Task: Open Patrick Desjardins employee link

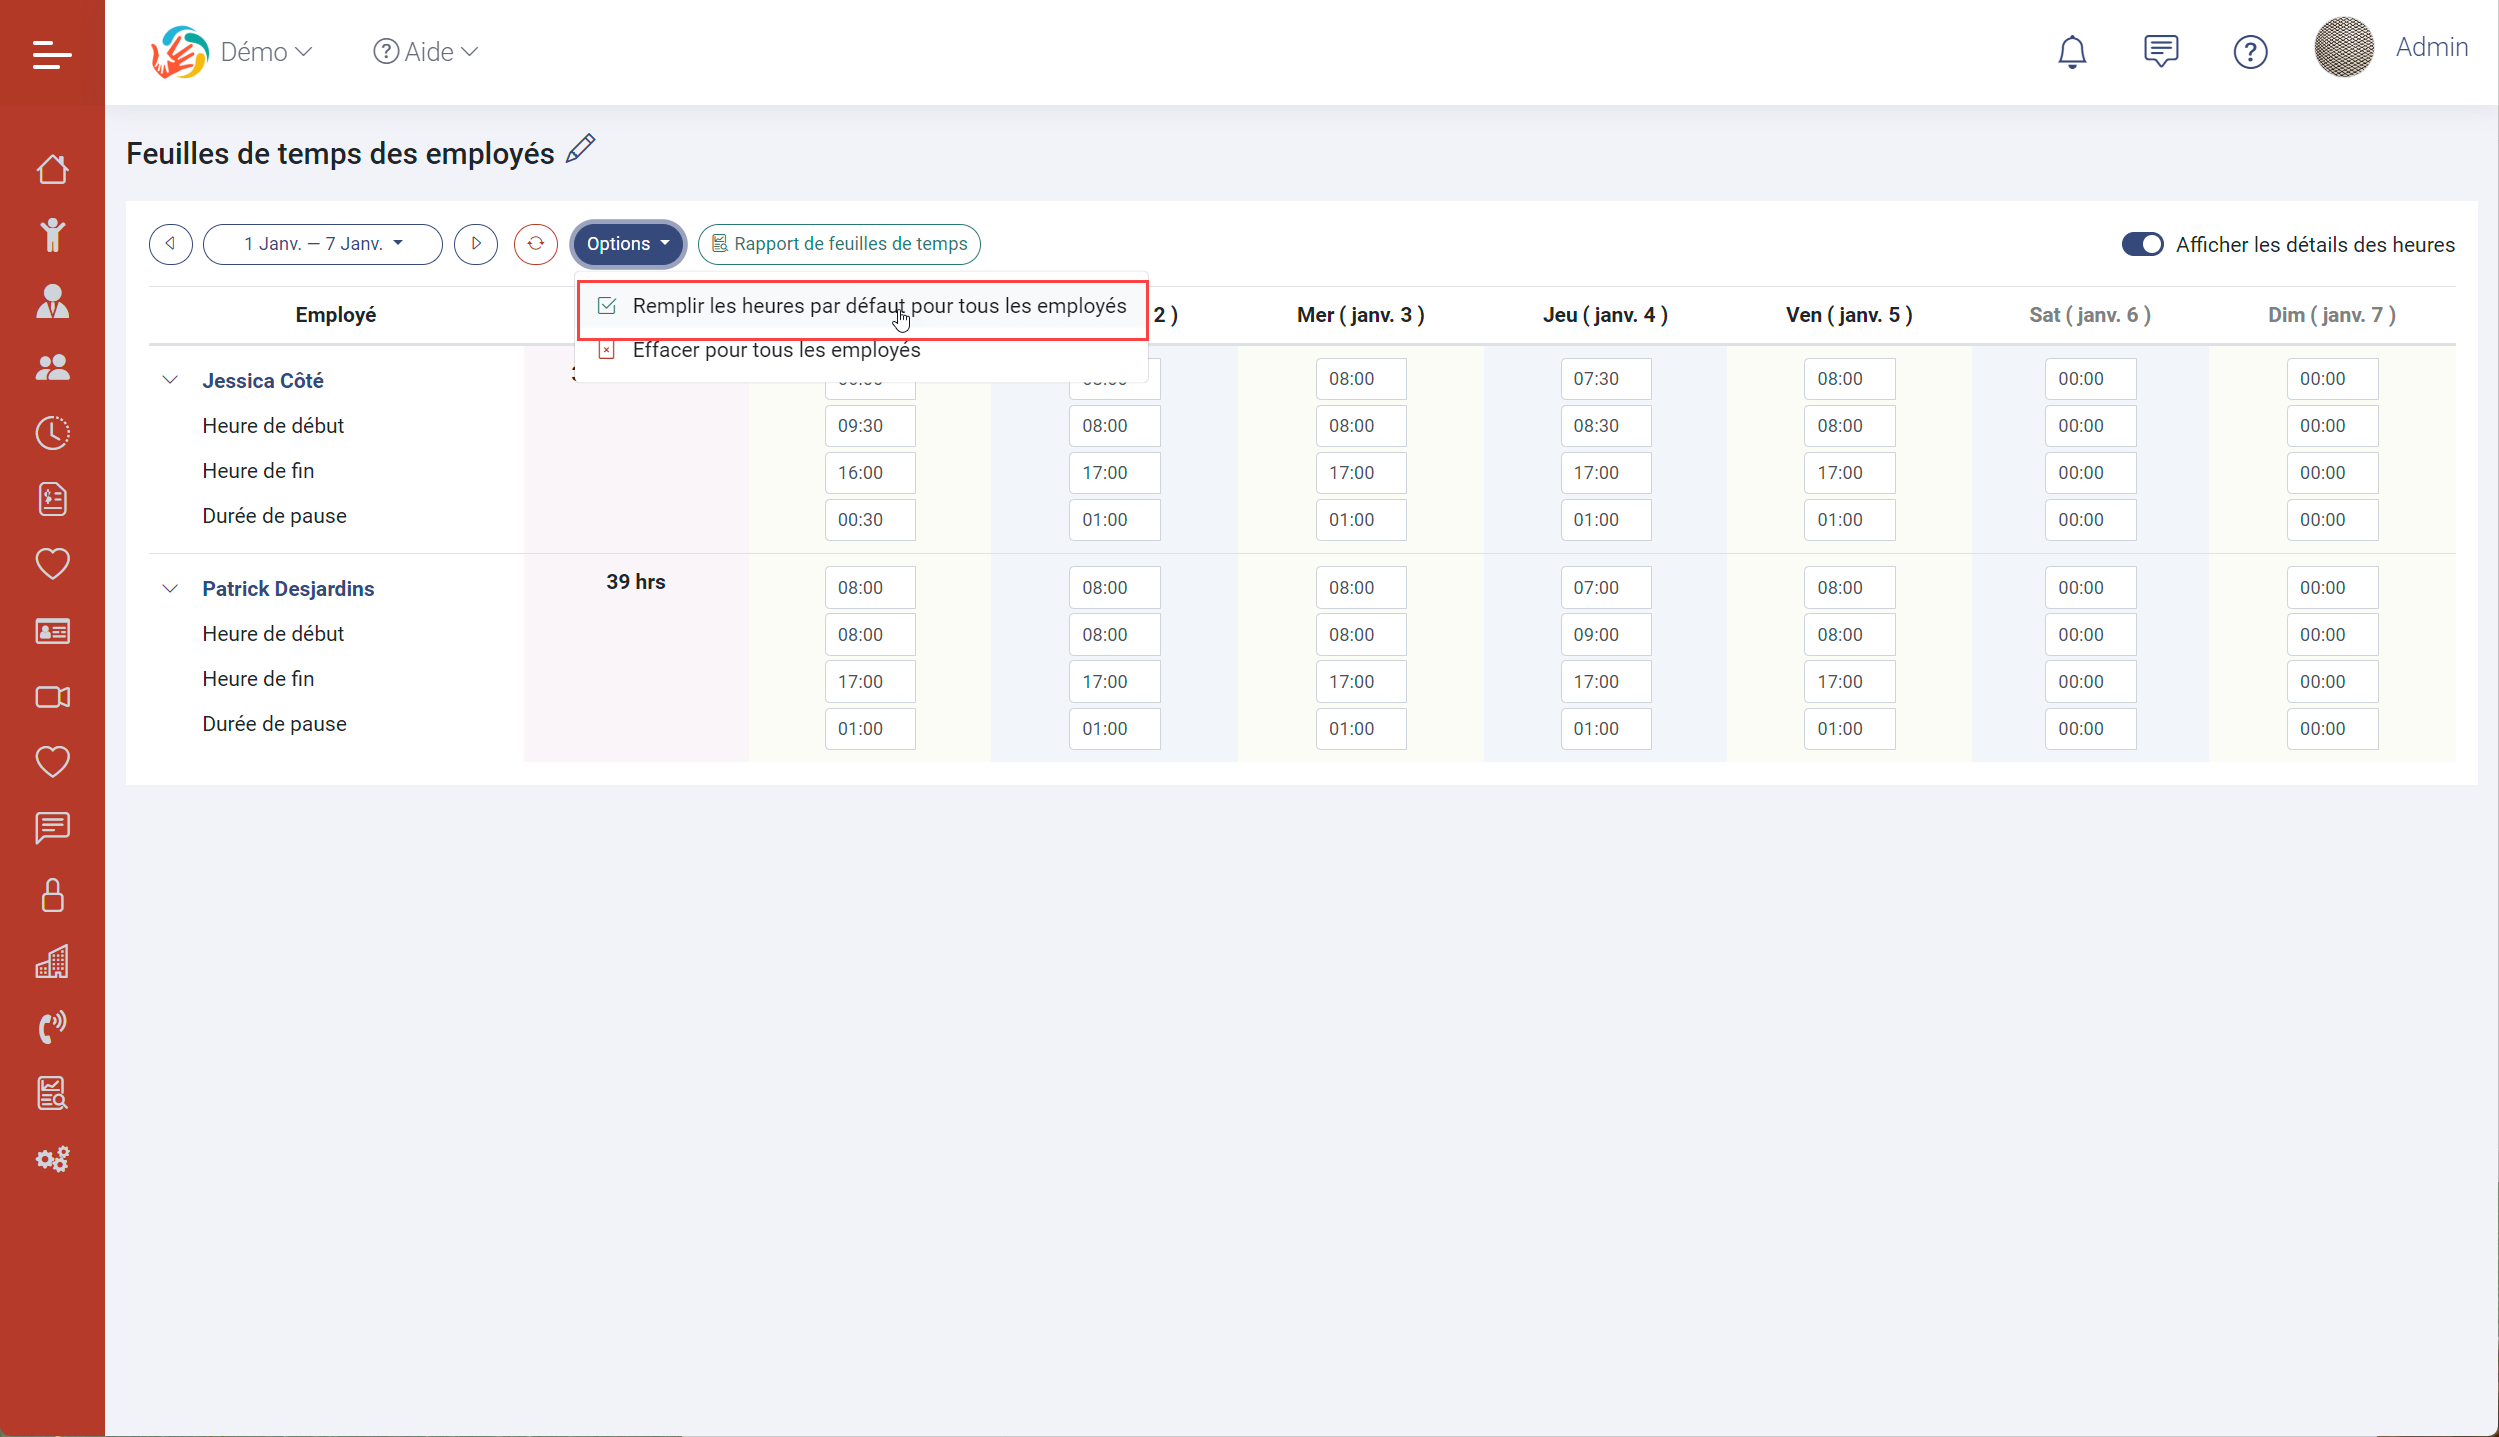Action: tap(288, 589)
